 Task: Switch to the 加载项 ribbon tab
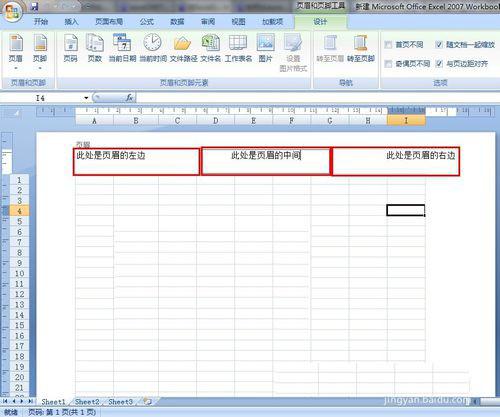pos(272,22)
